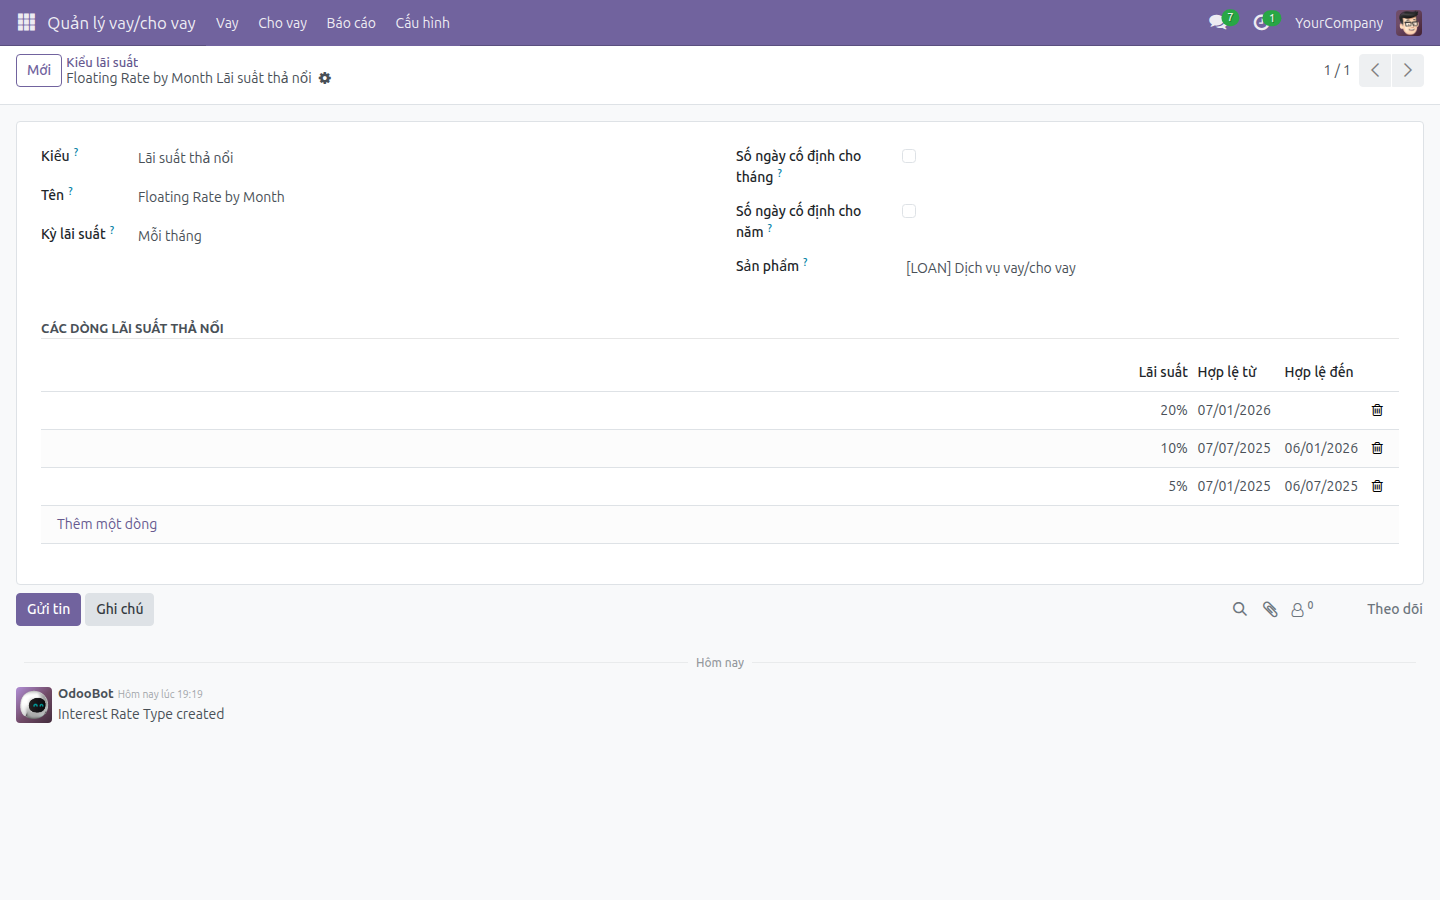
Task: Delete the 20% interest rate line
Action: coord(1377,410)
